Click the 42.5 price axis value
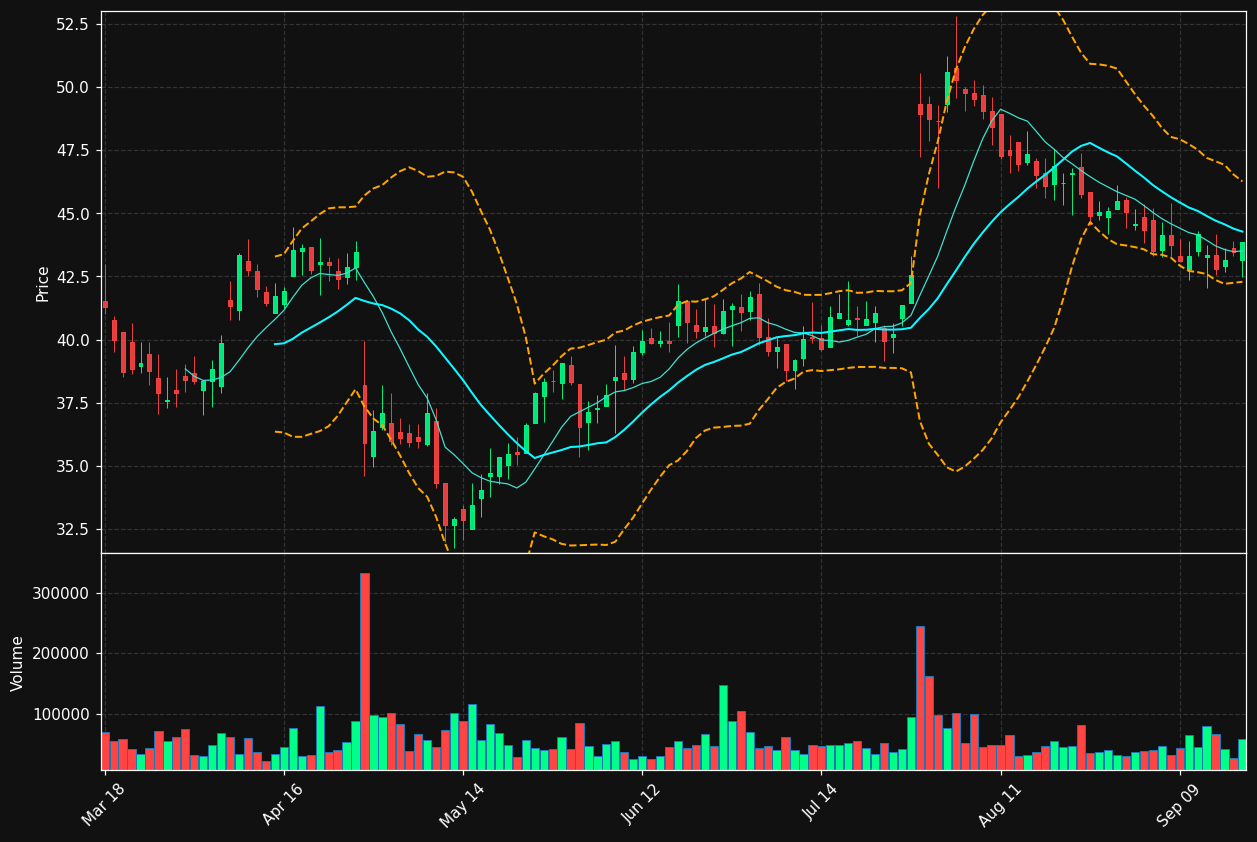This screenshot has width=1257, height=842. click(x=73, y=277)
